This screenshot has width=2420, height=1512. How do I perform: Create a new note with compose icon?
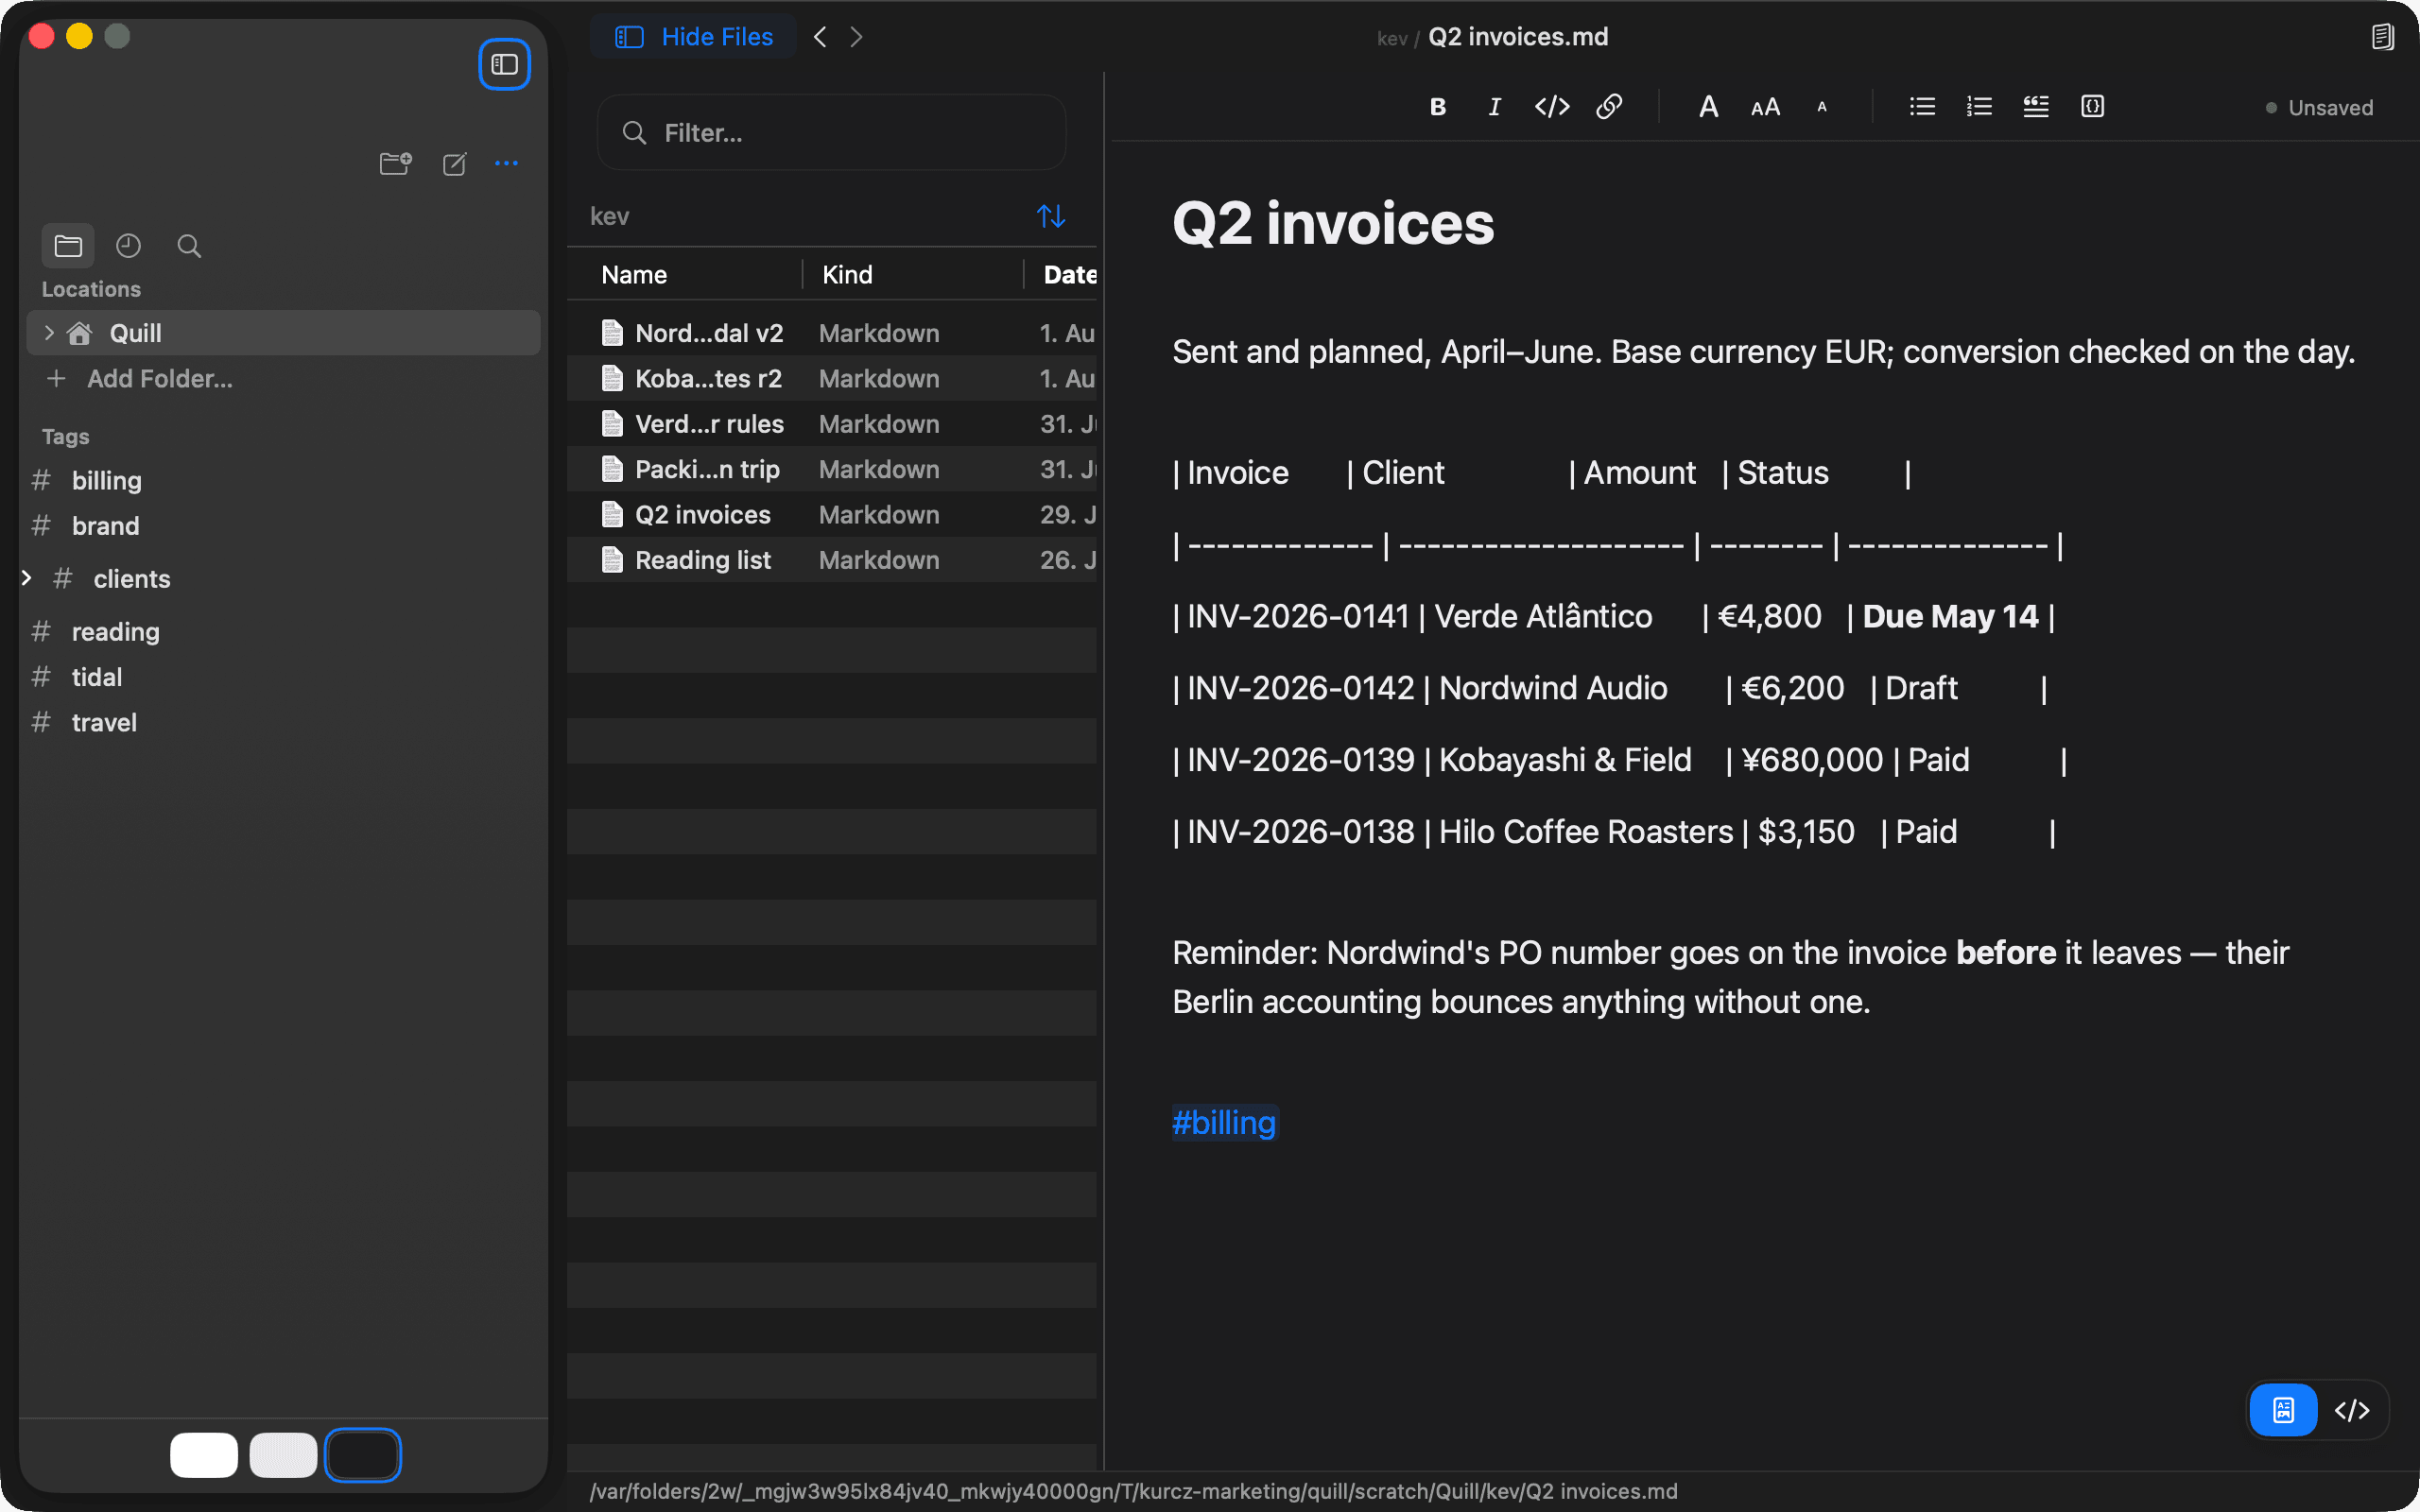pyautogui.click(x=455, y=163)
